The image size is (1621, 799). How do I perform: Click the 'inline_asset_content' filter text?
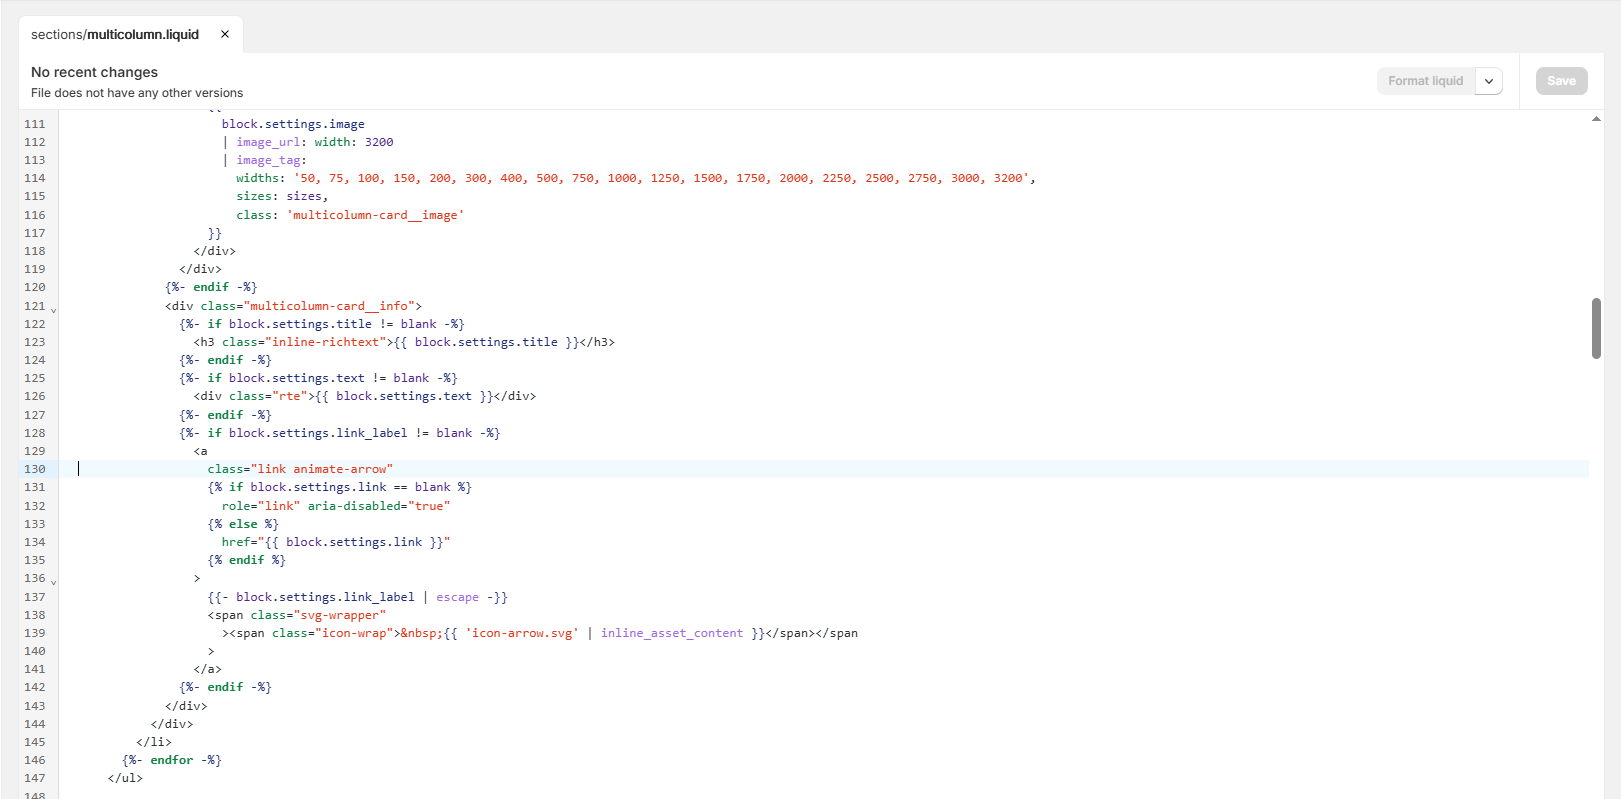(671, 633)
